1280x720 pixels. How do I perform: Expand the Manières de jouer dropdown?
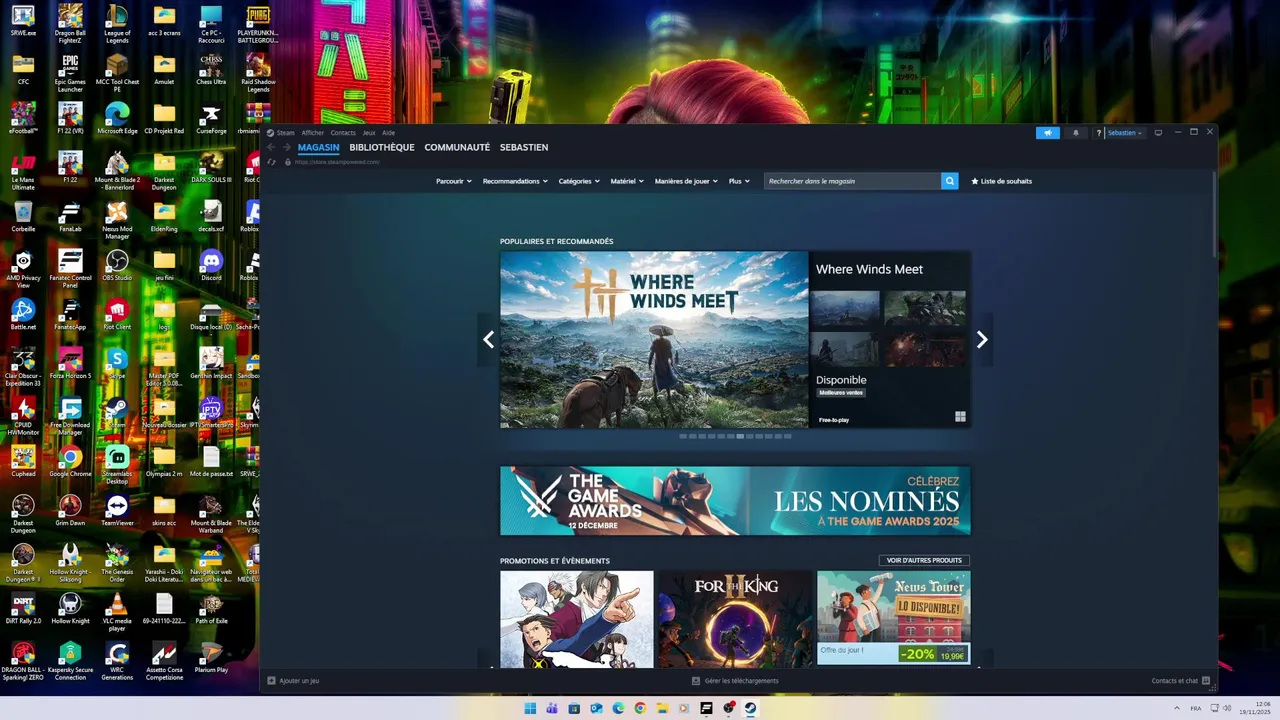click(686, 181)
